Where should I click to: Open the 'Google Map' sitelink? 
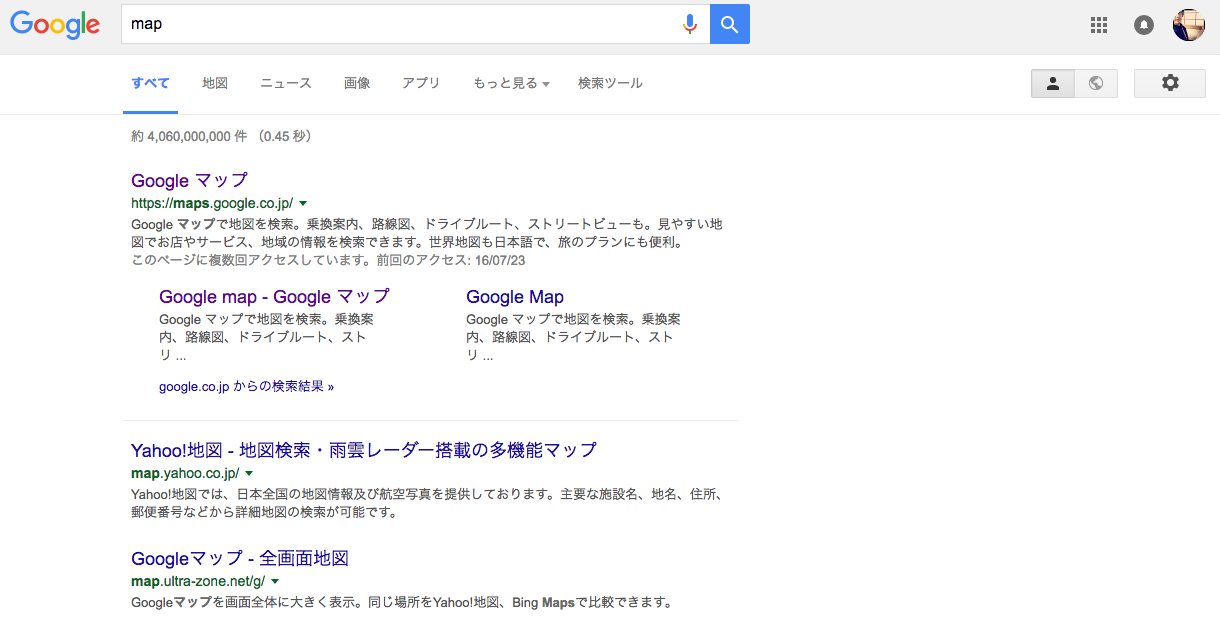515,297
